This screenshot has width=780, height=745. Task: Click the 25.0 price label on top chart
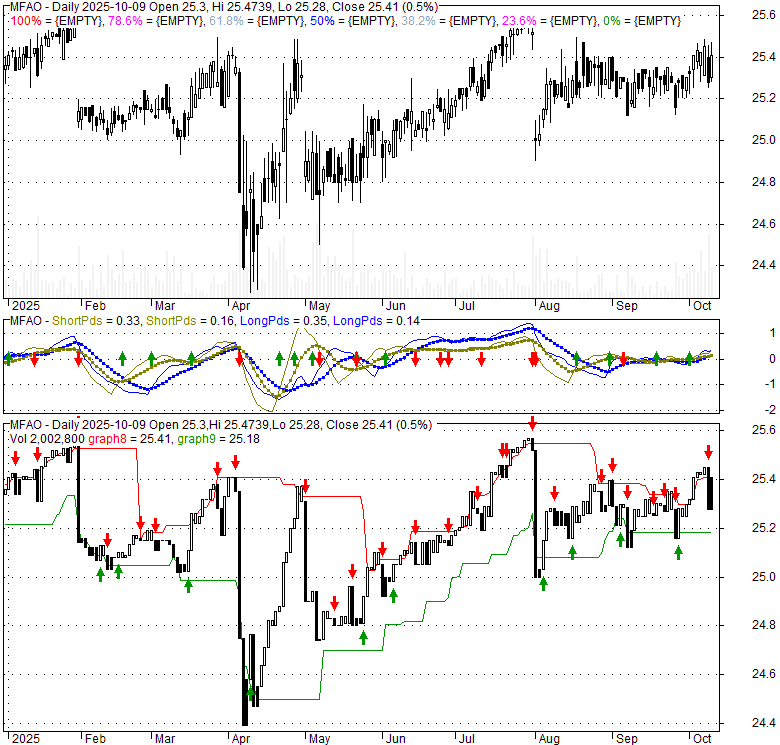pos(763,140)
